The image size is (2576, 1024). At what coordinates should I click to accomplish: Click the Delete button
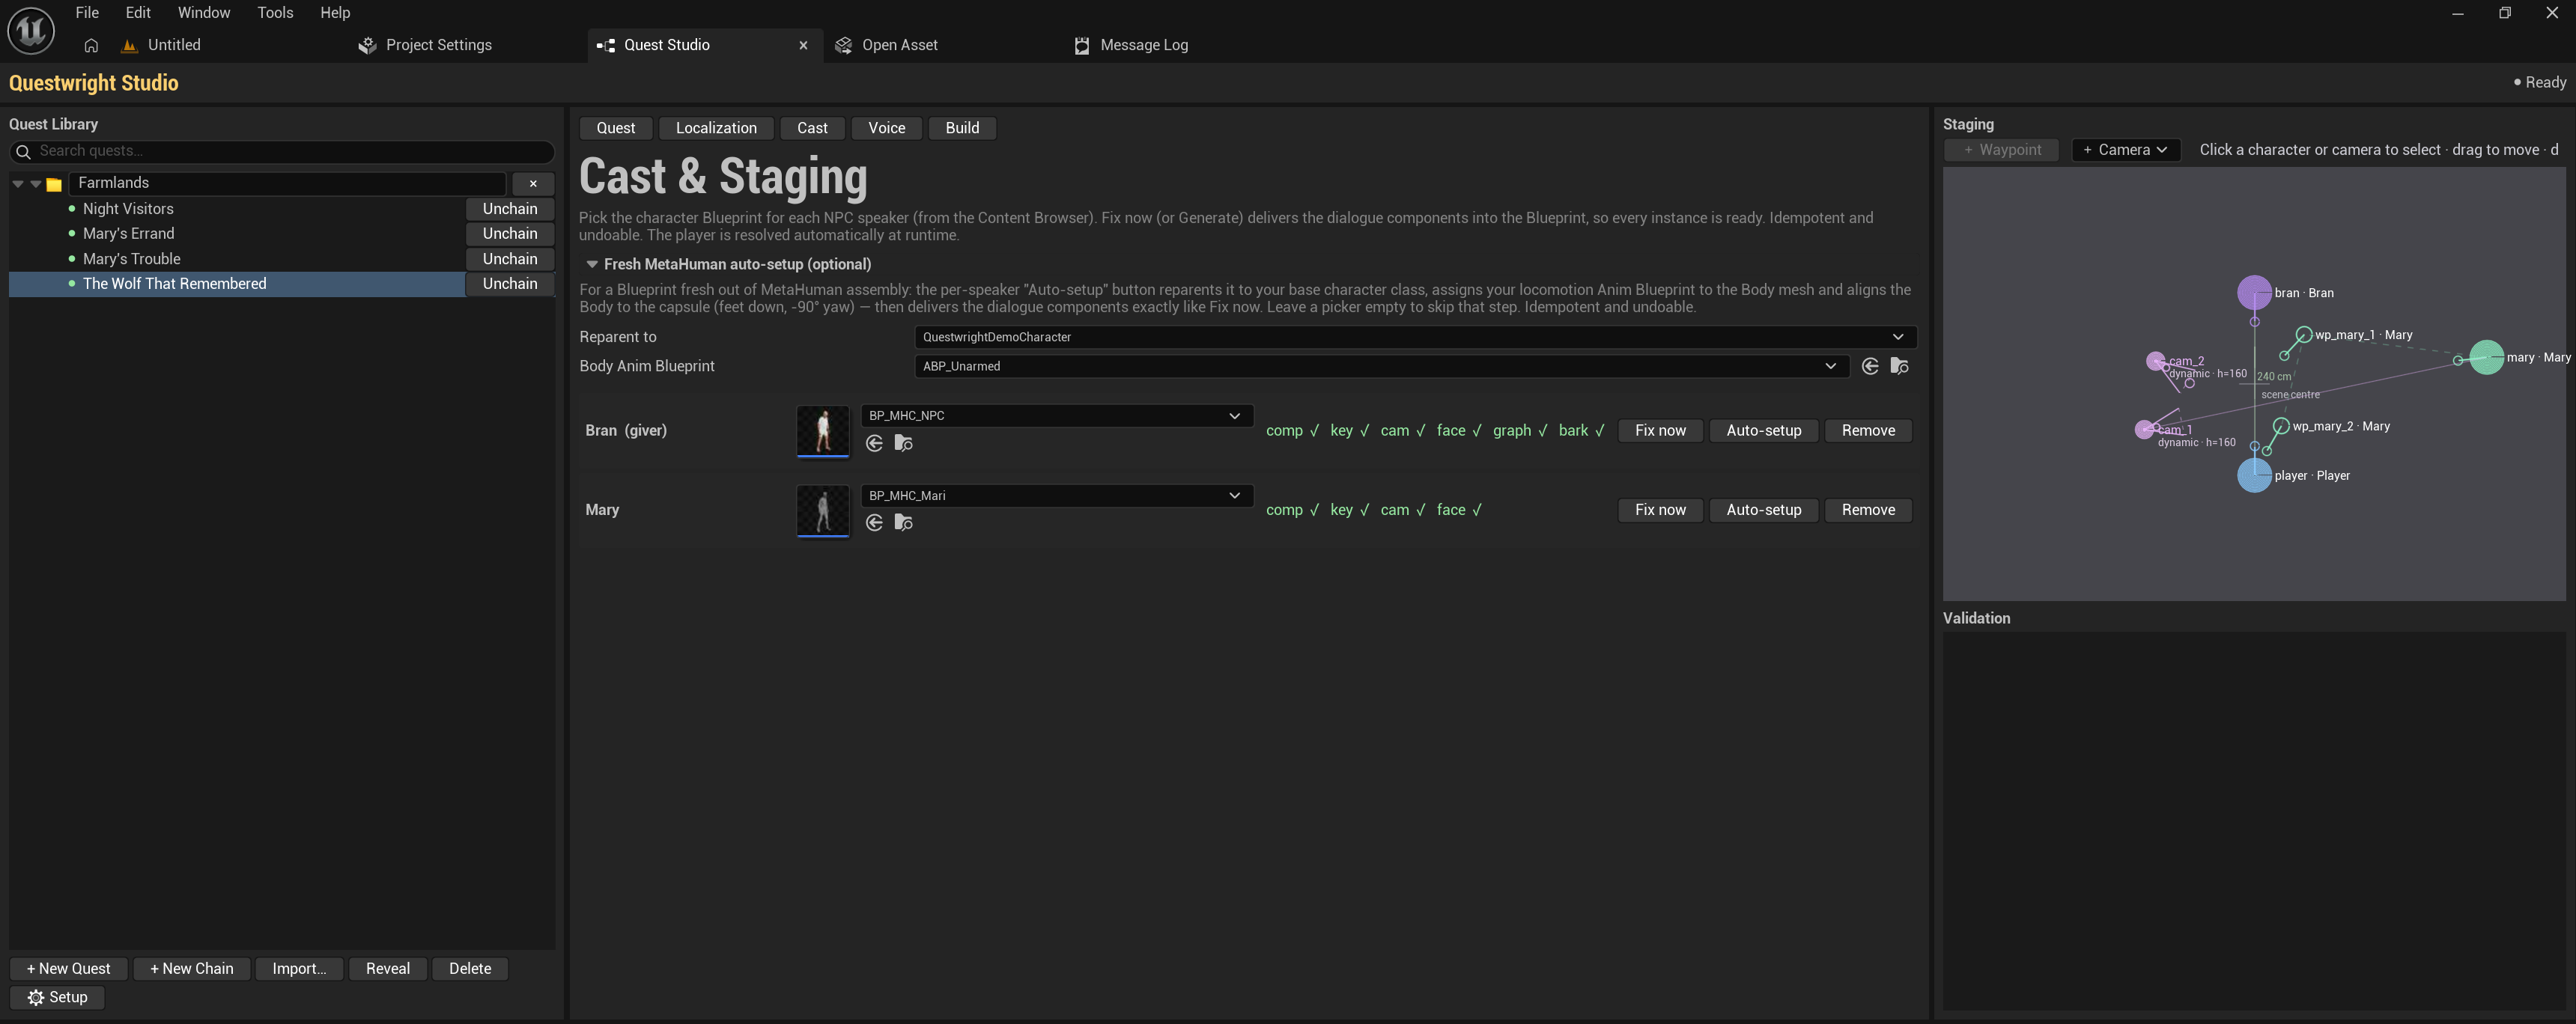click(470, 968)
